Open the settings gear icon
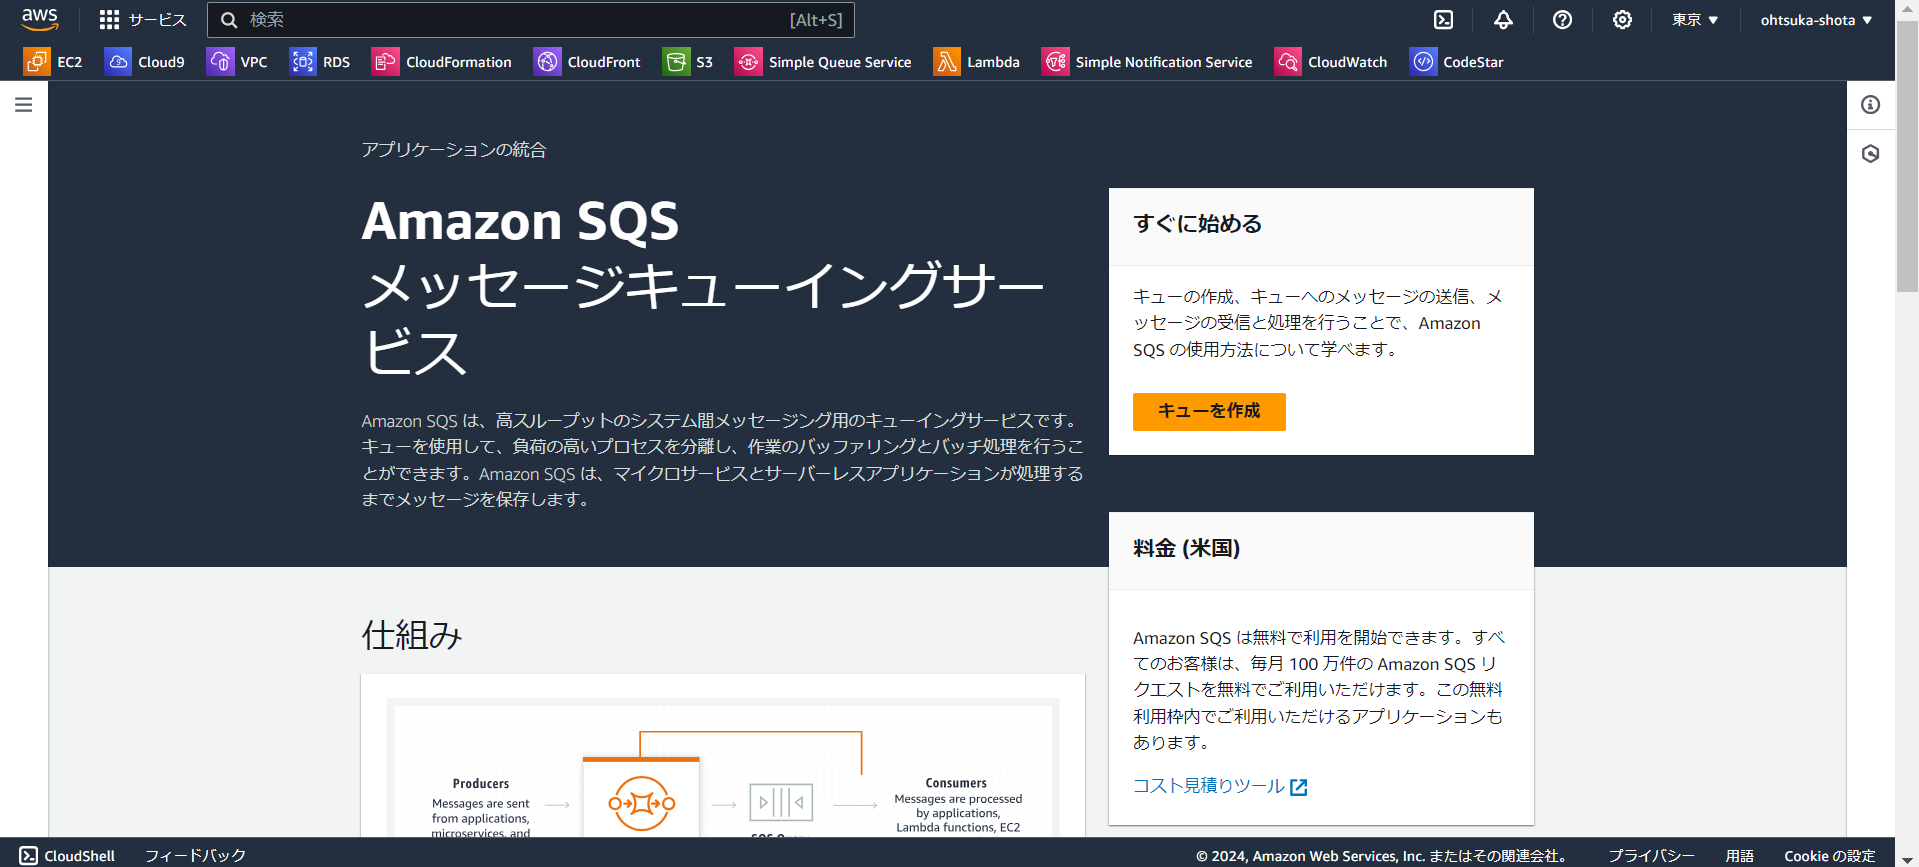 (1622, 20)
